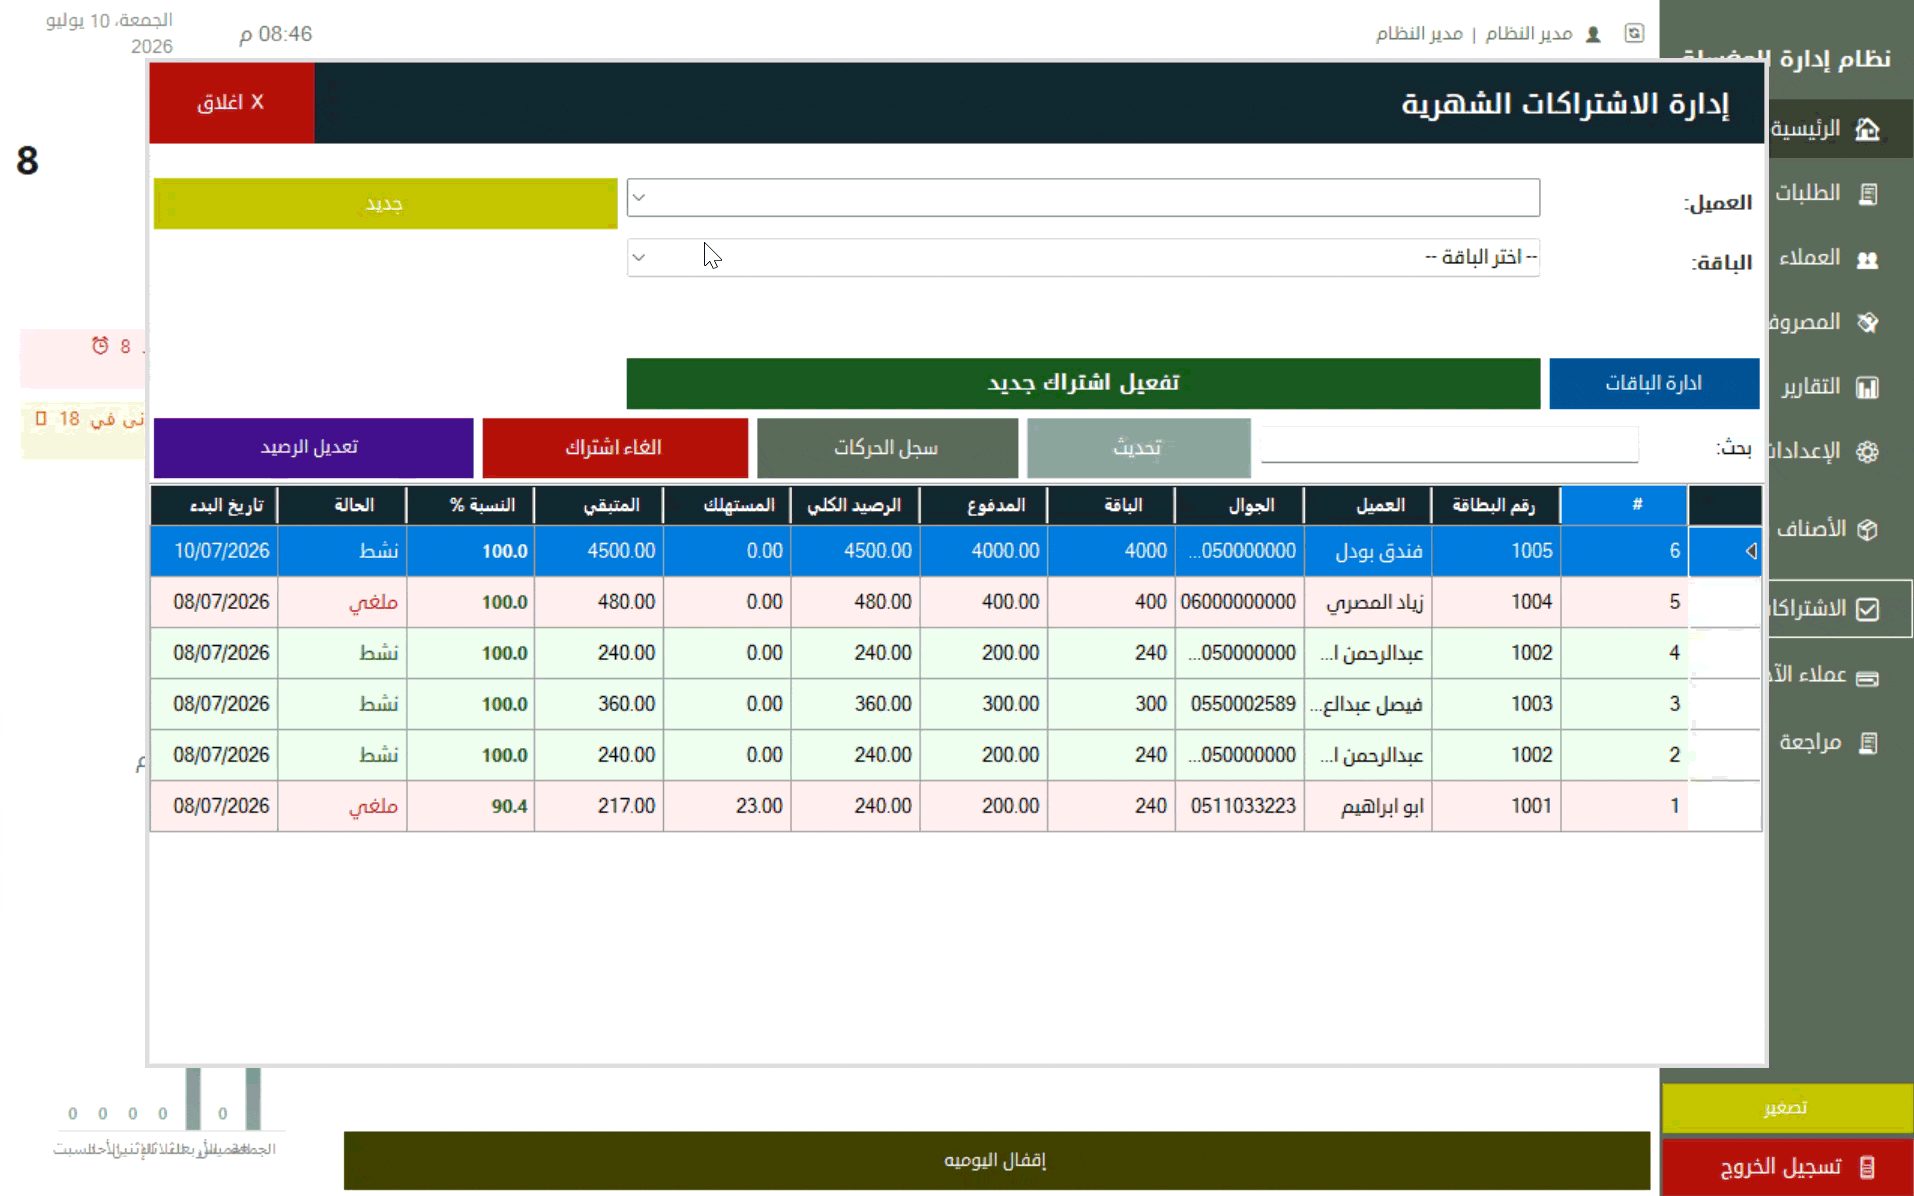The image size is (1914, 1196).
Task: Click the الغاء اشتراك red button
Action: 614,448
